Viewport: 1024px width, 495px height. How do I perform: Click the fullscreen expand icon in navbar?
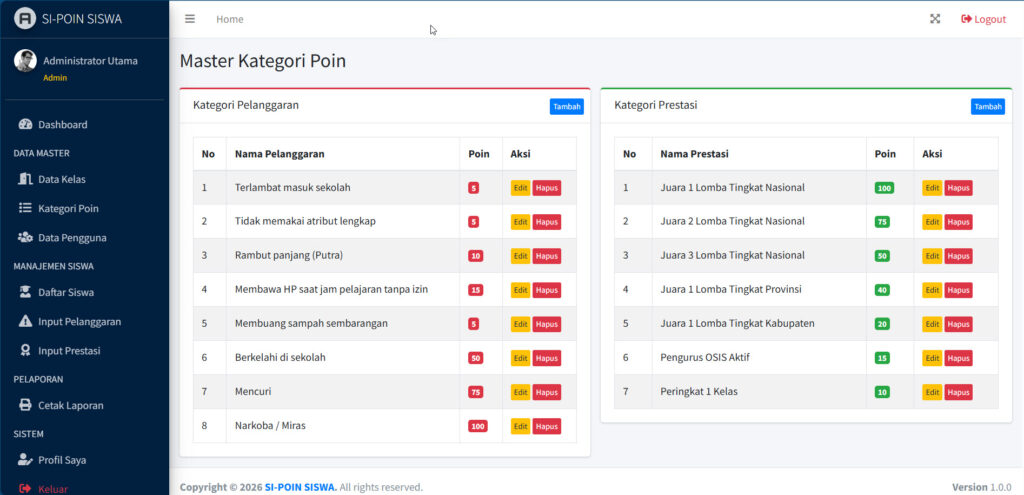tap(935, 19)
